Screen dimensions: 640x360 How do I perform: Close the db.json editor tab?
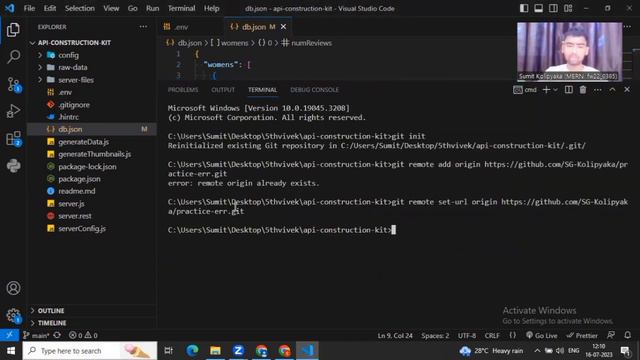click(x=283, y=27)
